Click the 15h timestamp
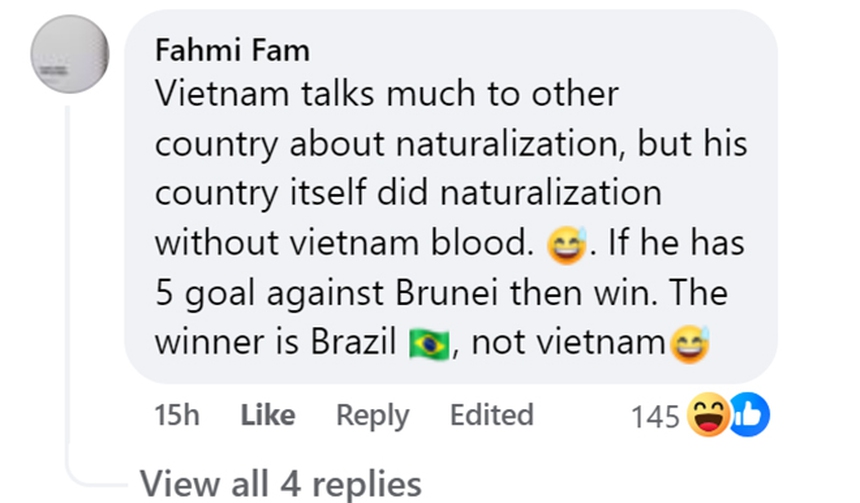The width and height of the screenshot is (860, 503). coord(178,415)
